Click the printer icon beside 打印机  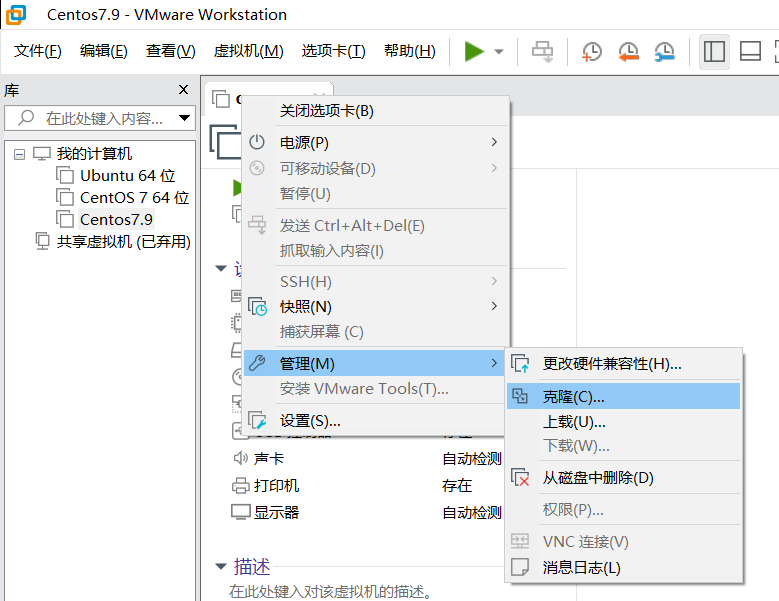pyautogui.click(x=240, y=485)
